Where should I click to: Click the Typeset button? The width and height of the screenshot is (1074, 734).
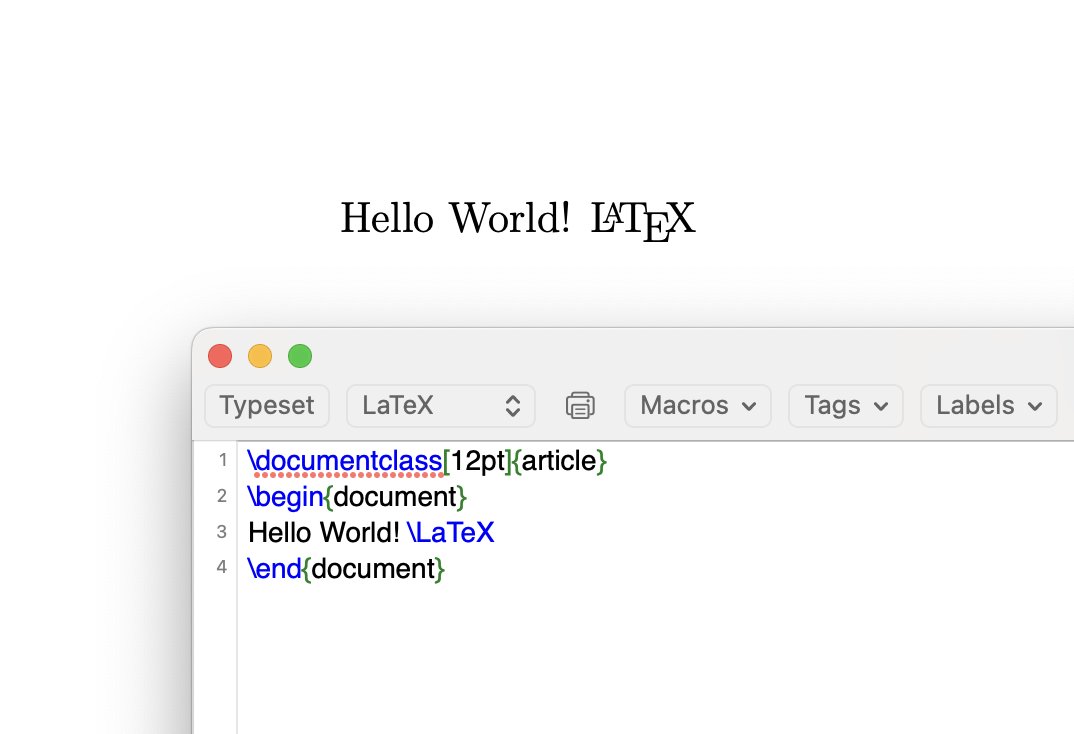[x=267, y=405]
